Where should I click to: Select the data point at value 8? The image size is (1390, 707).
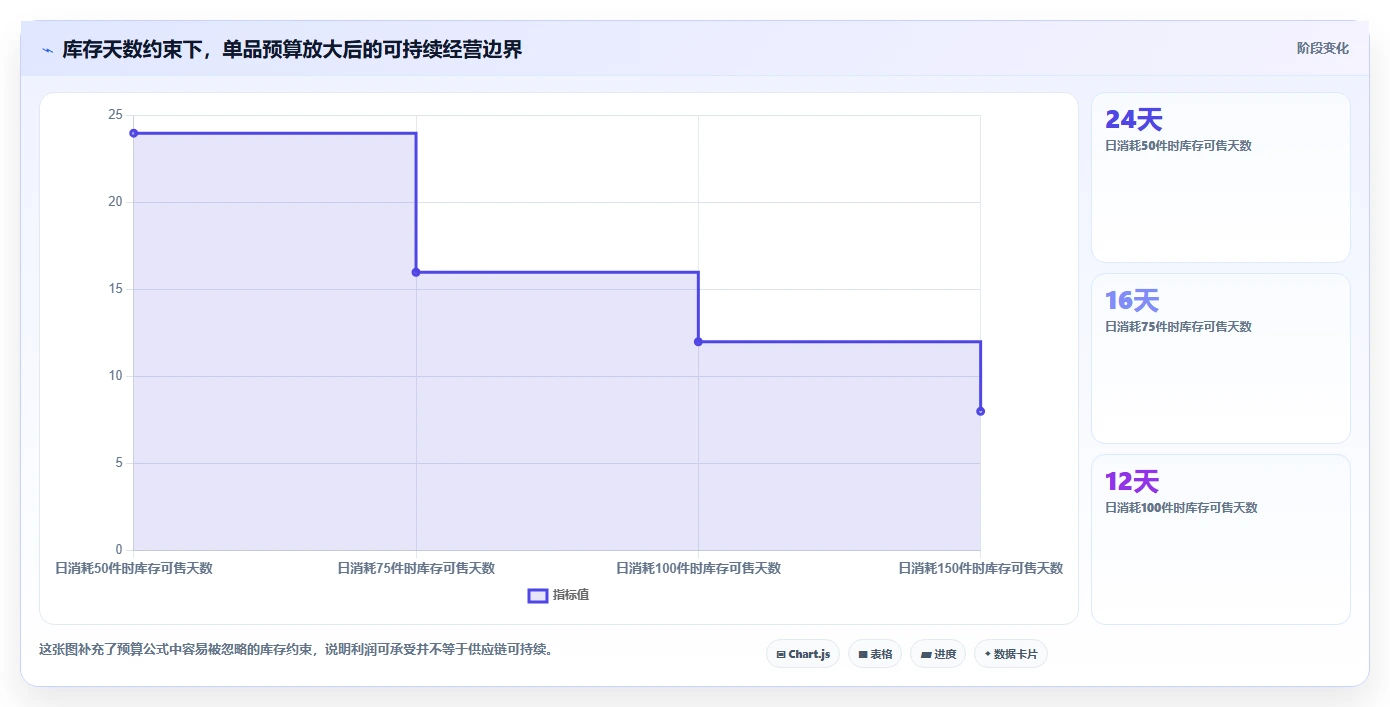980,411
